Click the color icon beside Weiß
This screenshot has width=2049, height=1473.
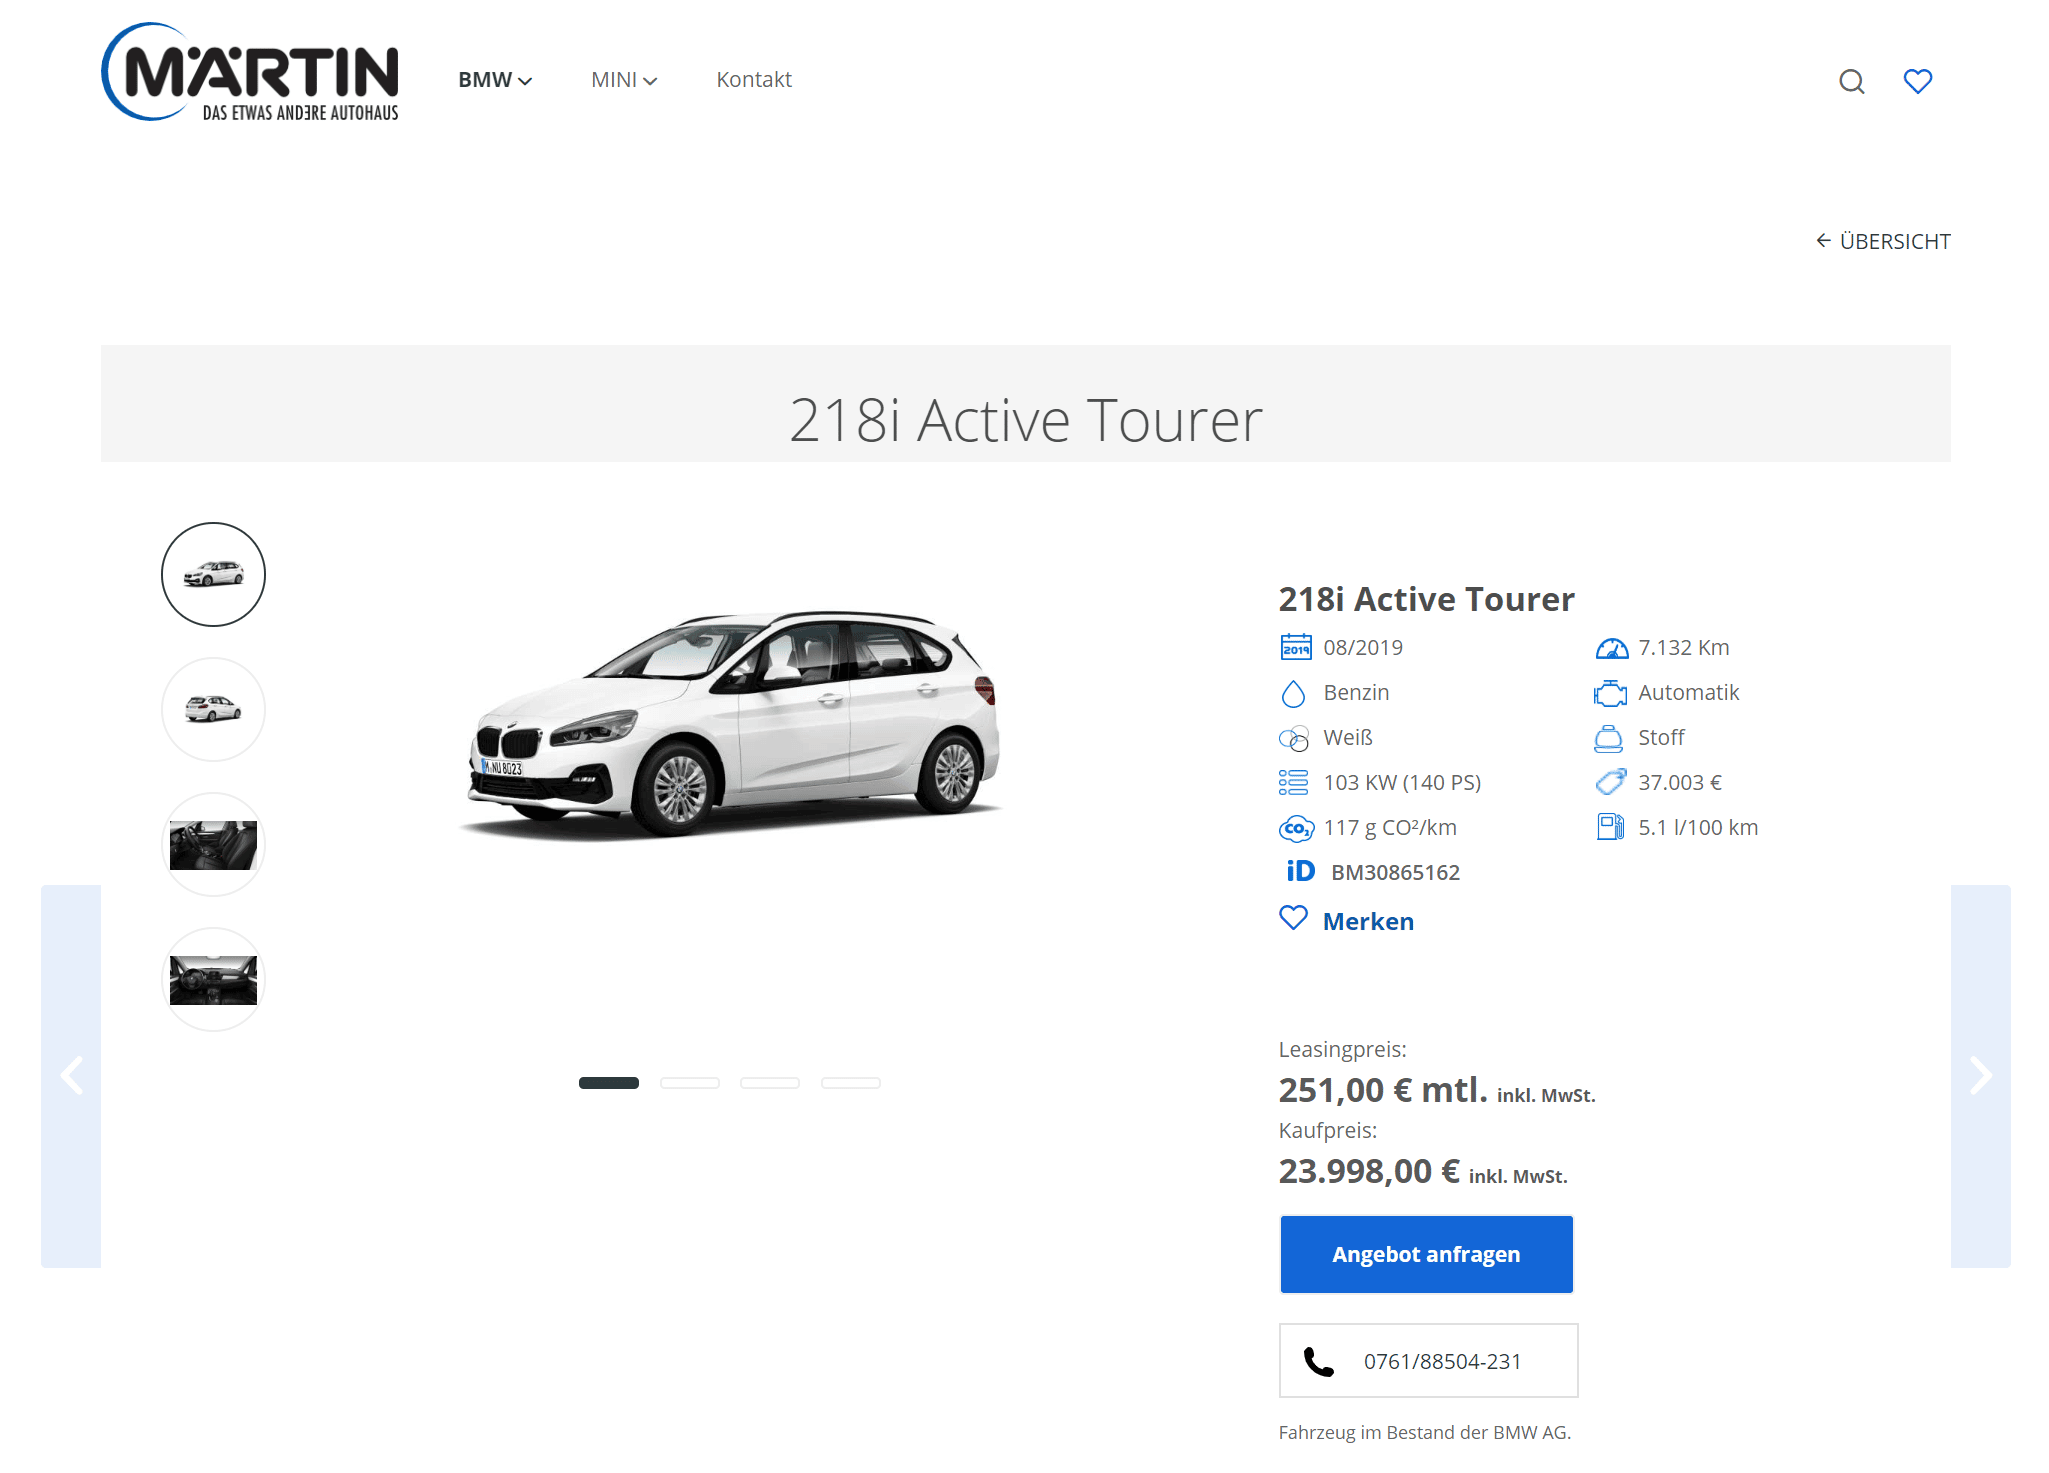click(x=1294, y=738)
